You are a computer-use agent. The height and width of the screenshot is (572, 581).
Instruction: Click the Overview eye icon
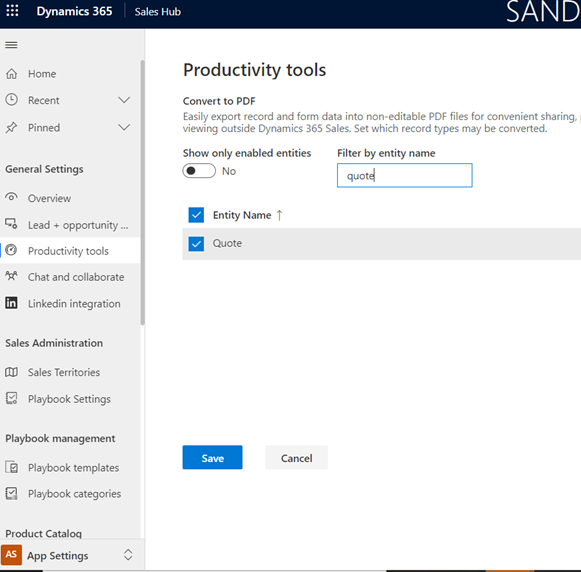pos(11,197)
